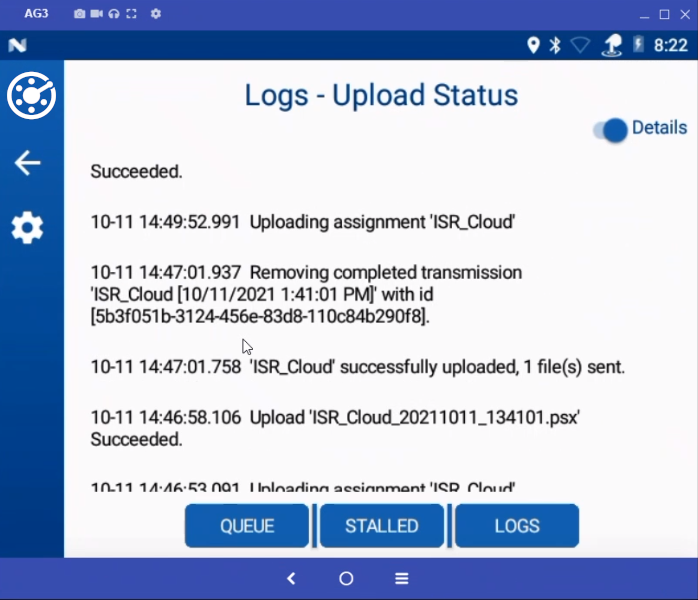Viewport: 698px width, 600px height.
Task: Open emulator settings gear in title bar
Action: click(155, 14)
